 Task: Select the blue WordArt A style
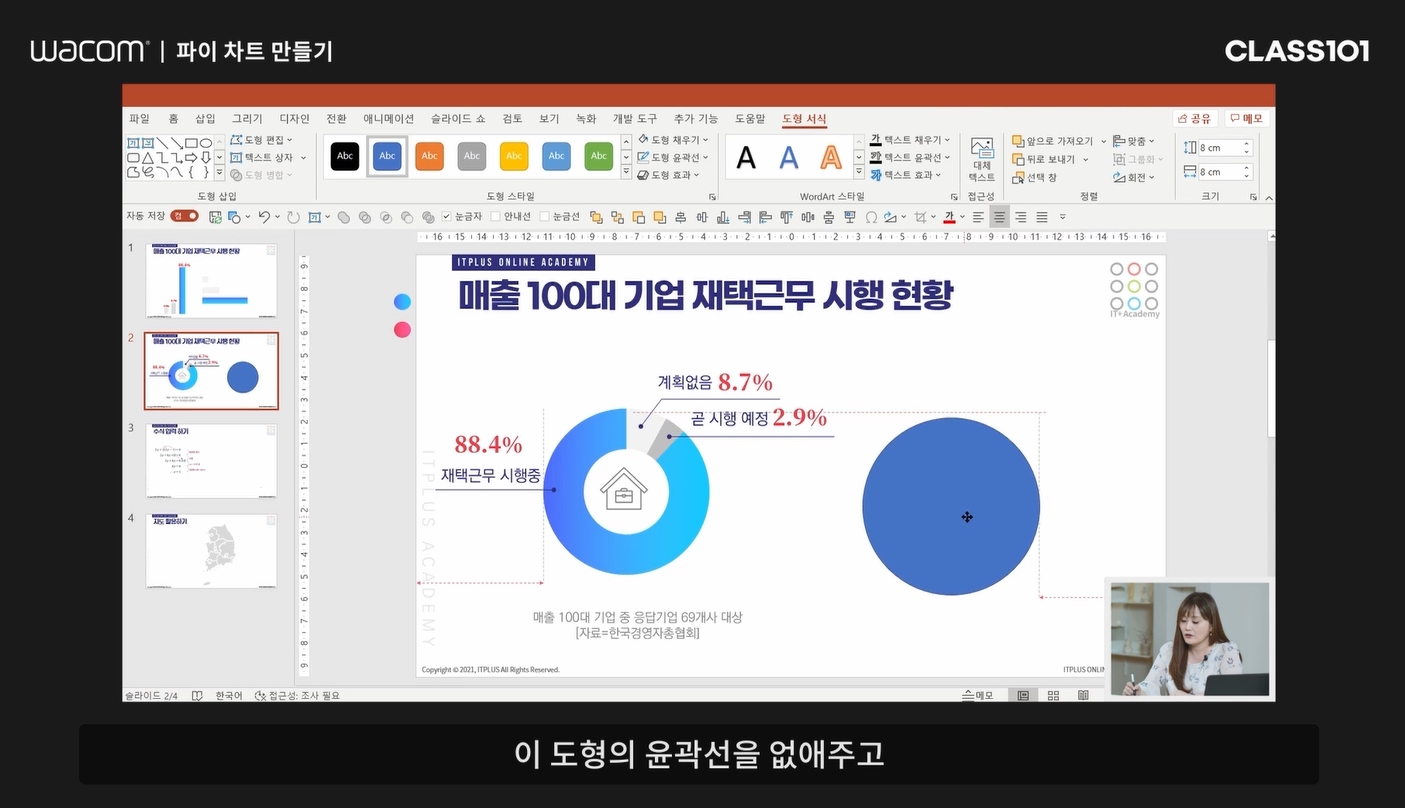click(789, 157)
